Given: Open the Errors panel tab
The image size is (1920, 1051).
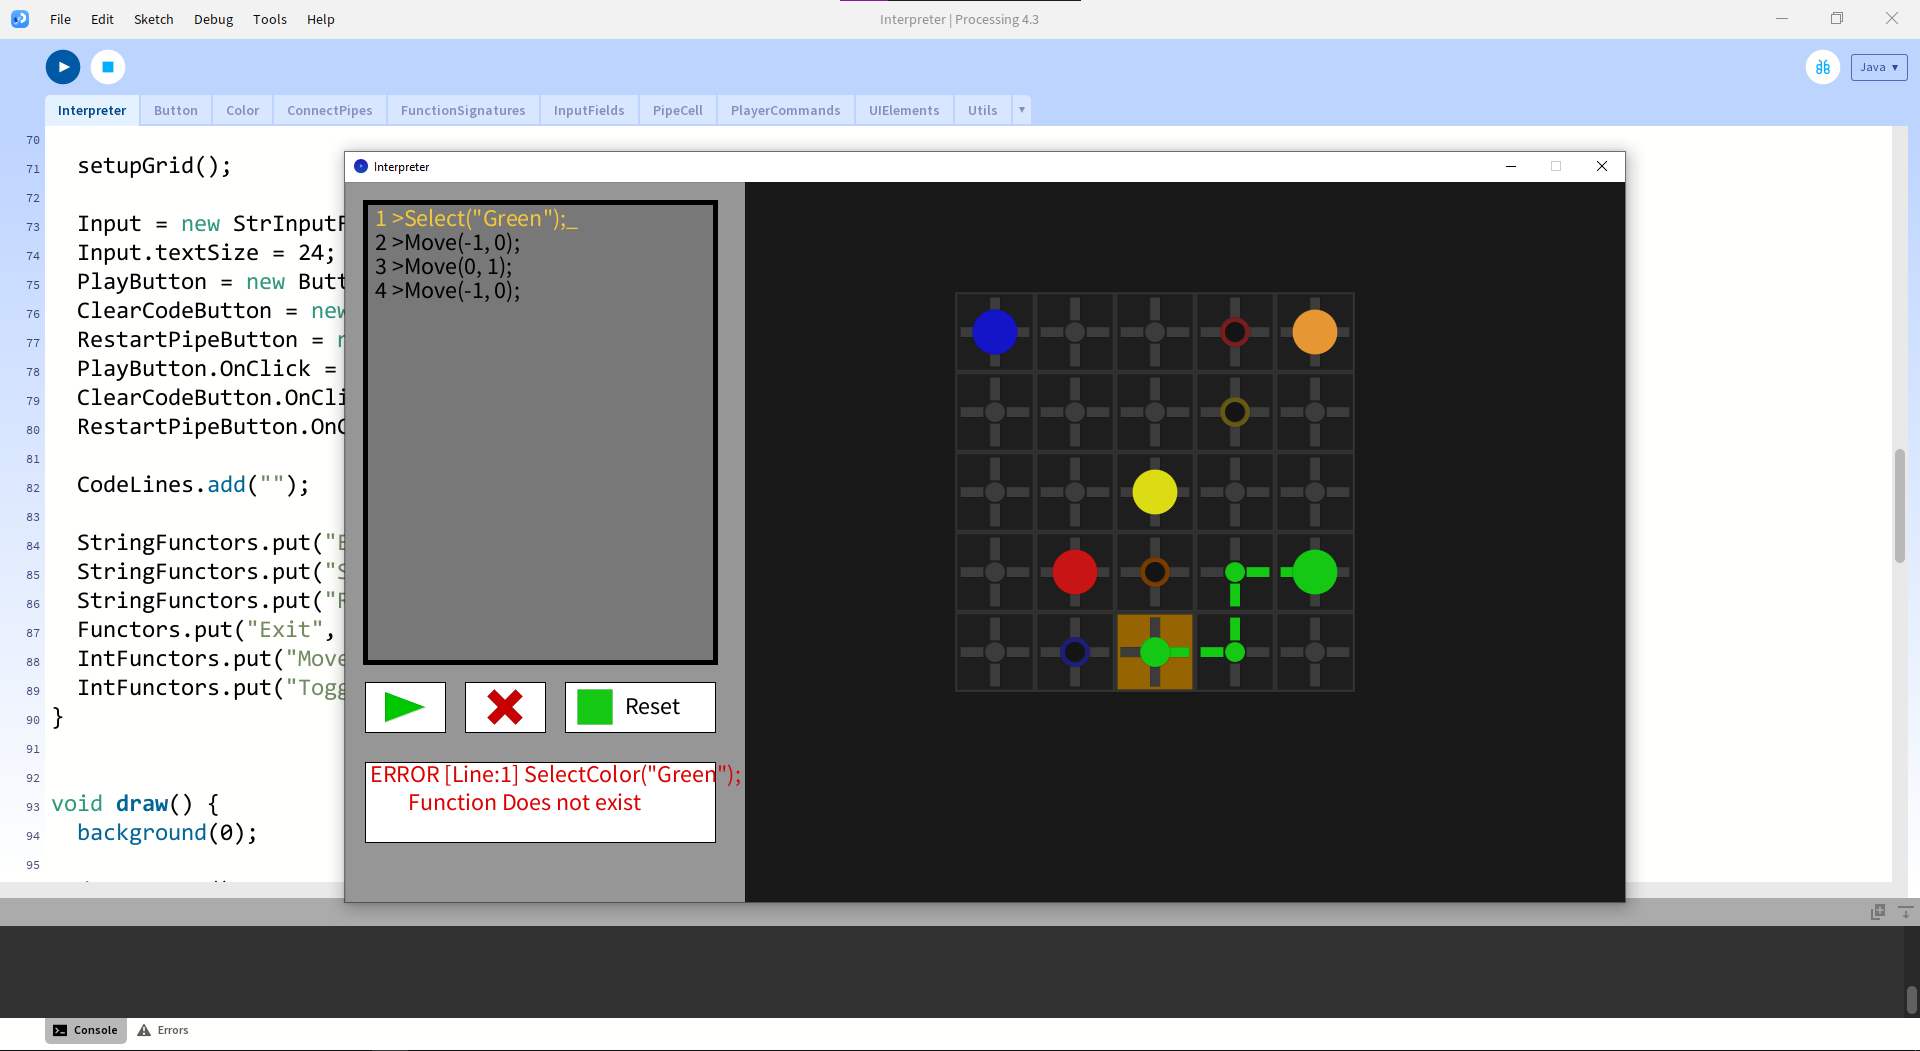Looking at the screenshot, I should point(163,1030).
